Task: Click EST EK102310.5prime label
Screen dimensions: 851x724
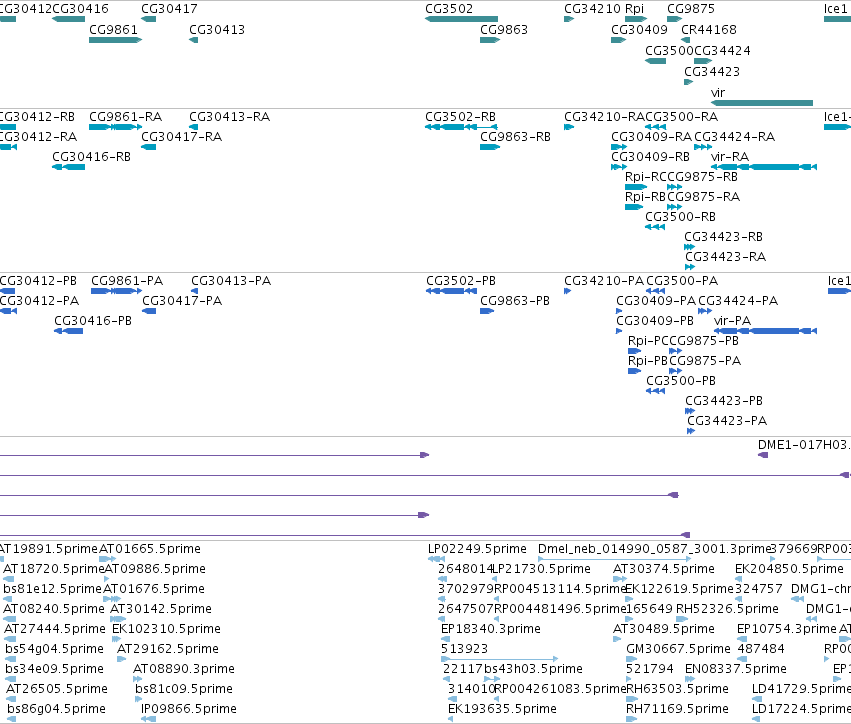Action: coord(166,628)
